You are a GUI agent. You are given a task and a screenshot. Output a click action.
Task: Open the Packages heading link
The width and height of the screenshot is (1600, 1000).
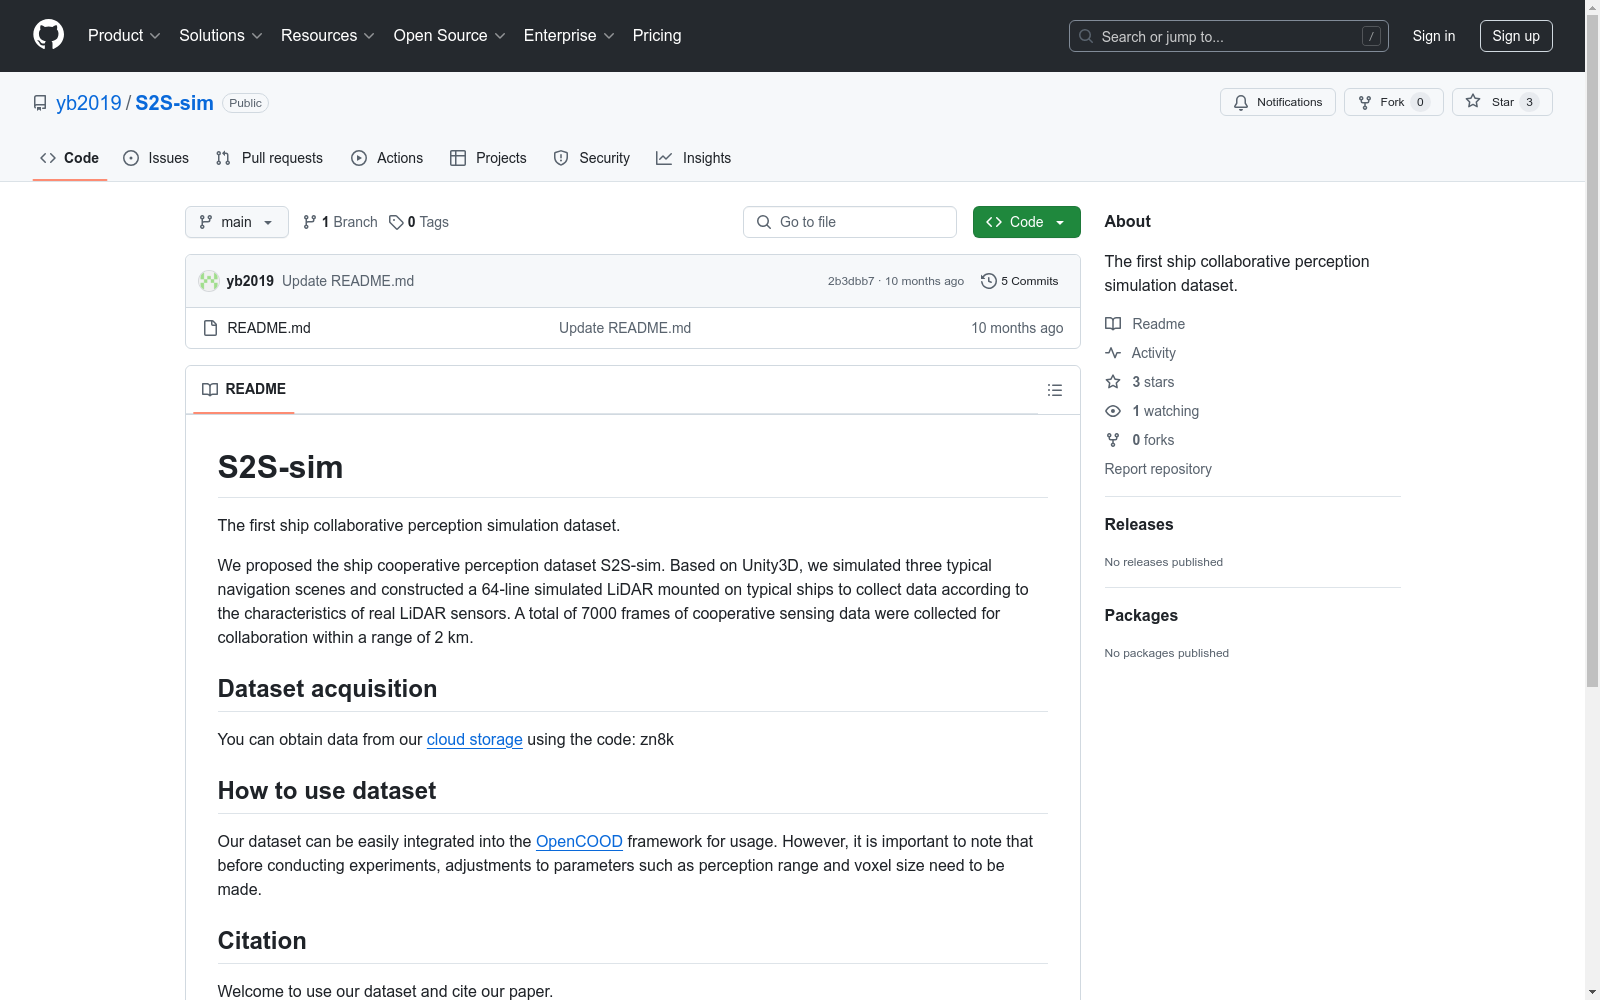pyautogui.click(x=1141, y=615)
